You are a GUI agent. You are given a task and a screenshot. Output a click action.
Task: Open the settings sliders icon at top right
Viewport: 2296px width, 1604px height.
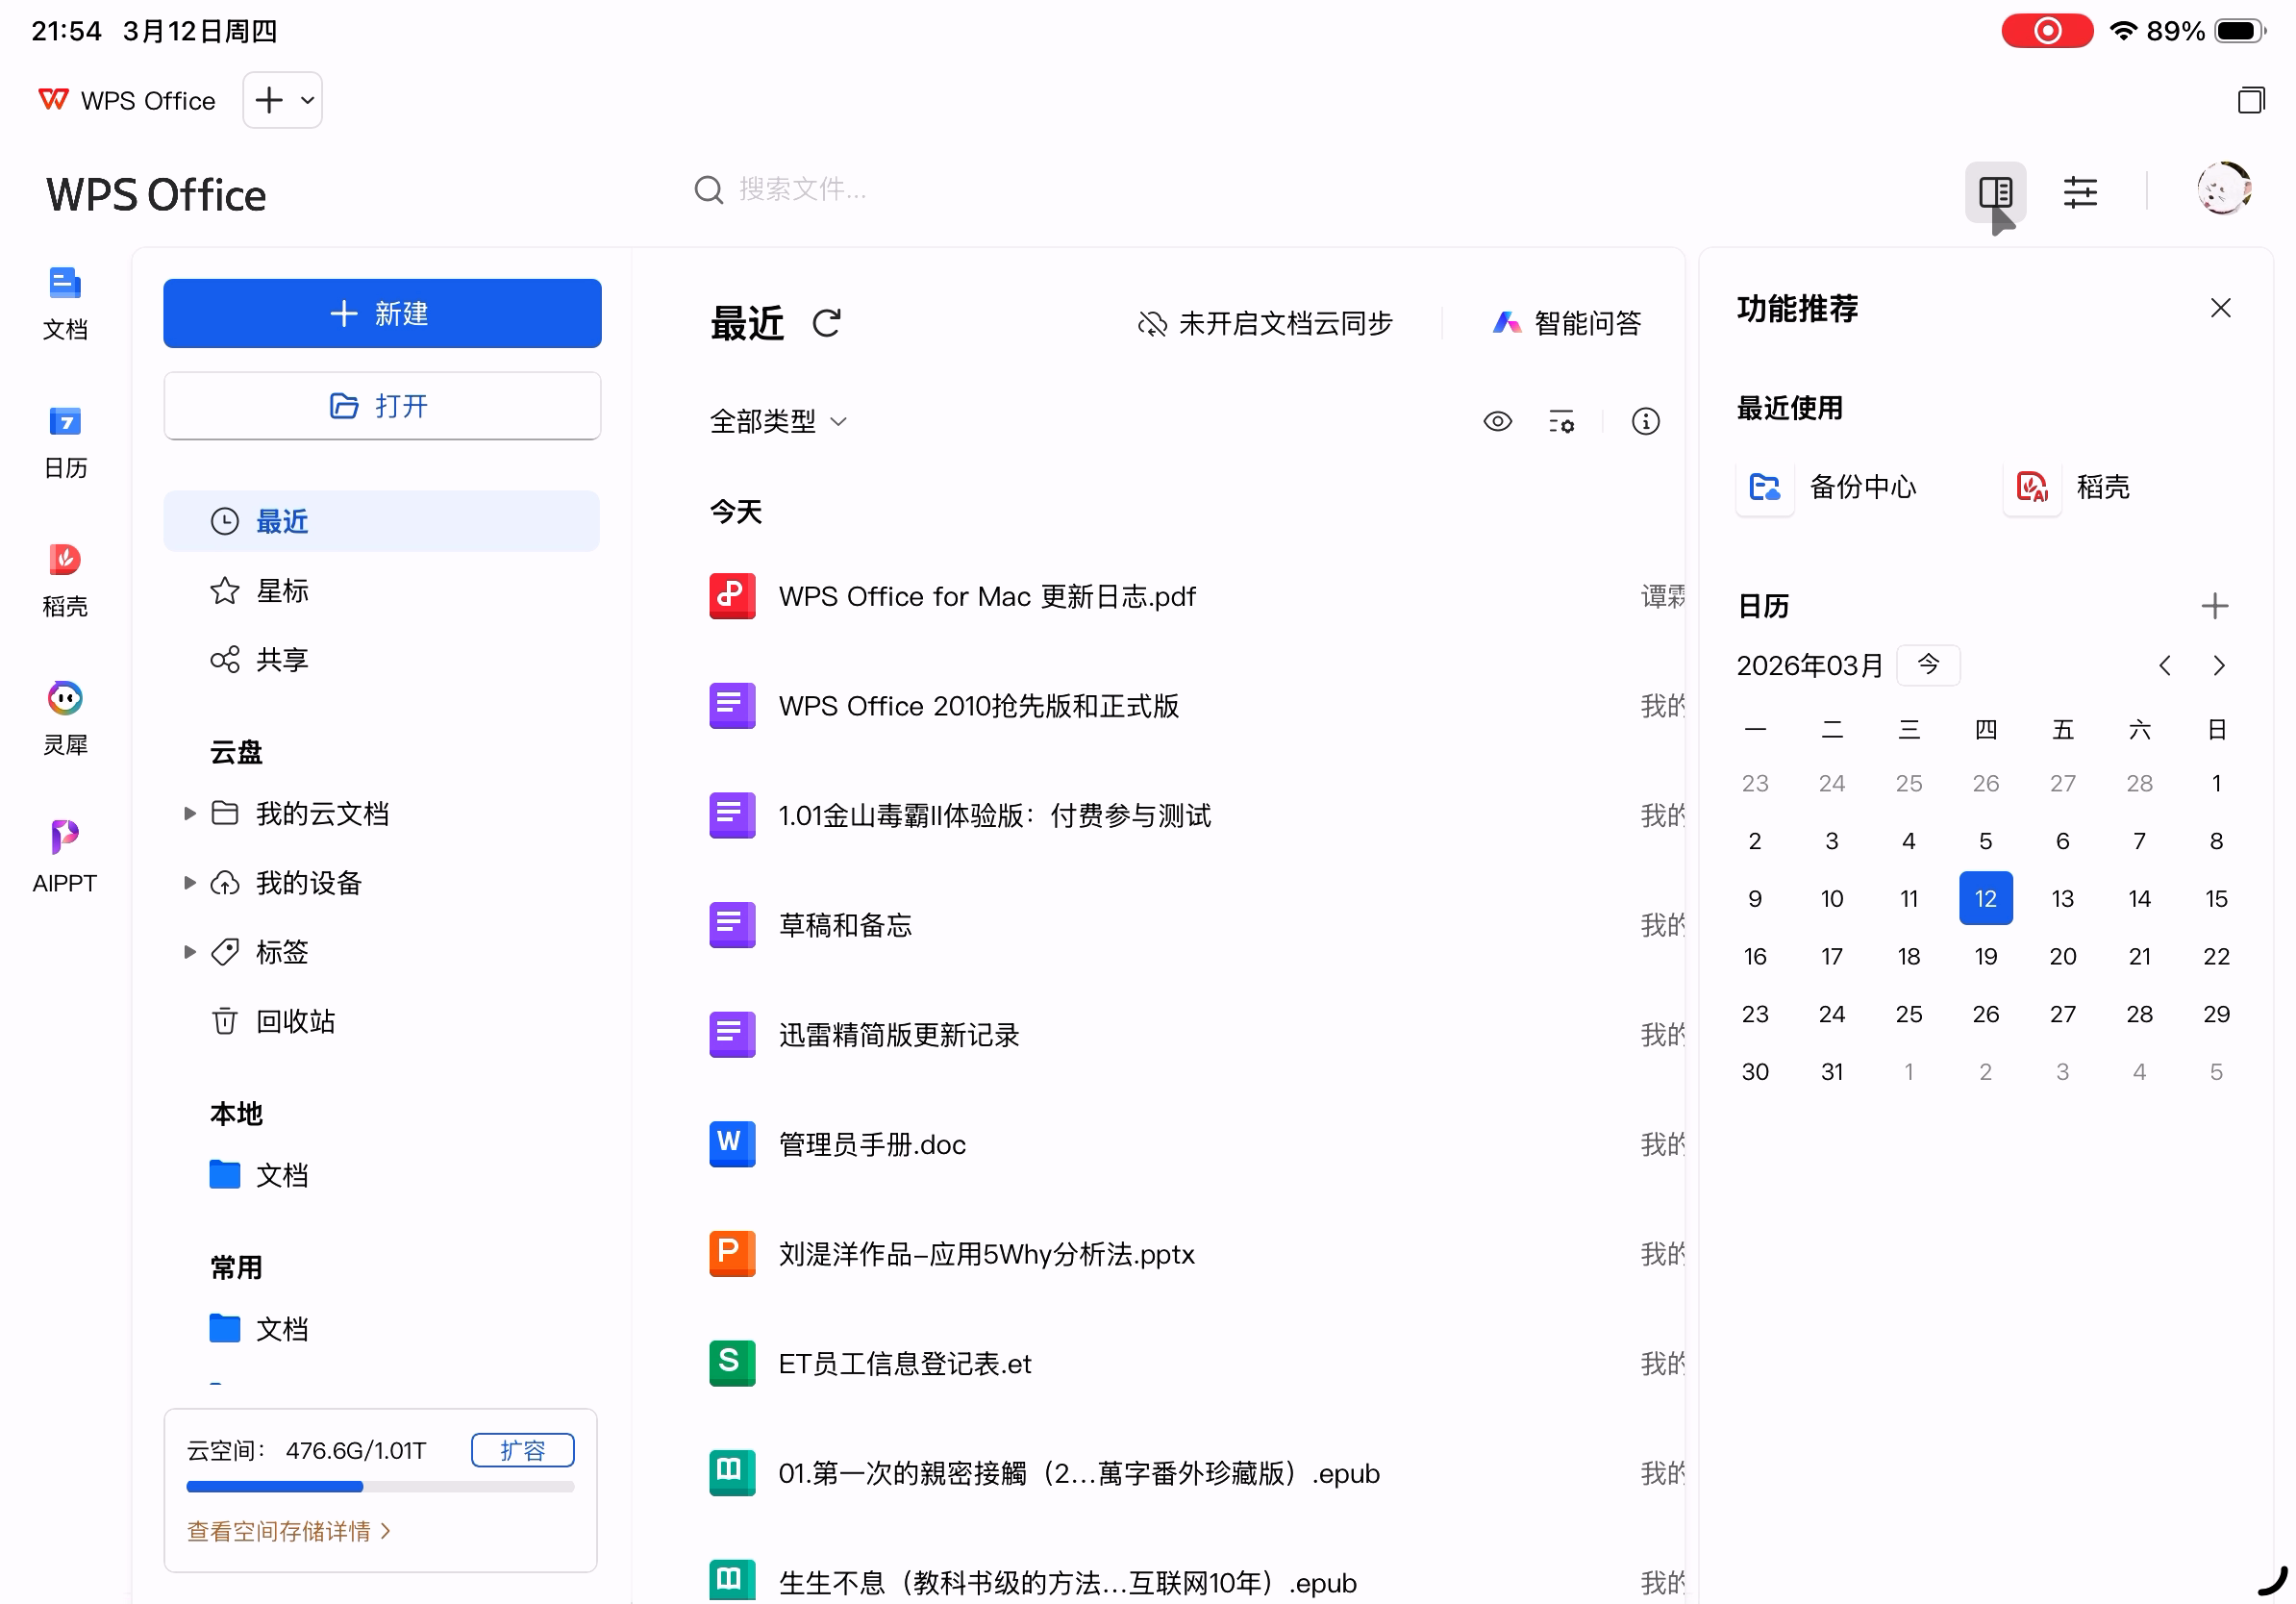pyautogui.click(x=2080, y=191)
